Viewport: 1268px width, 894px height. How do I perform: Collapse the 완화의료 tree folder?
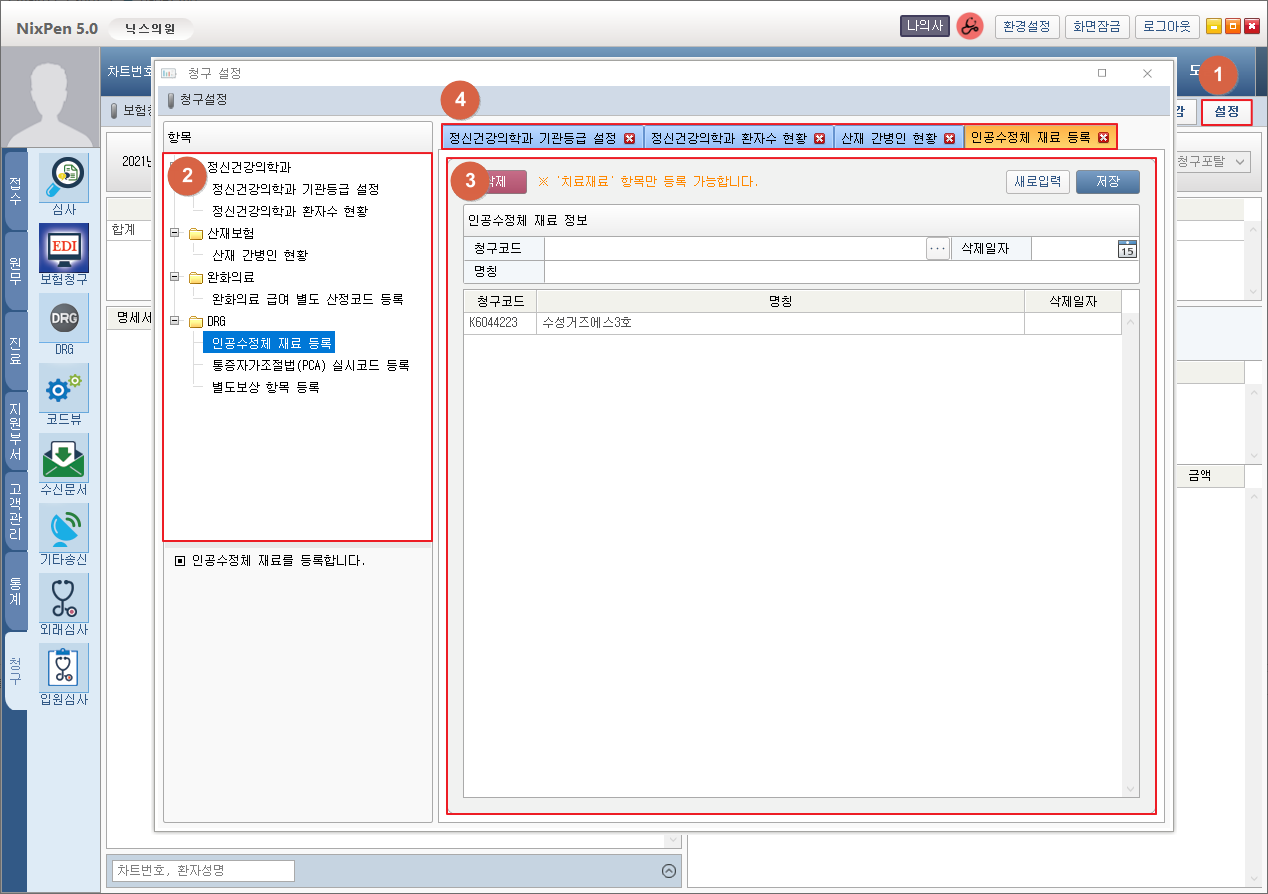click(x=175, y=277)
